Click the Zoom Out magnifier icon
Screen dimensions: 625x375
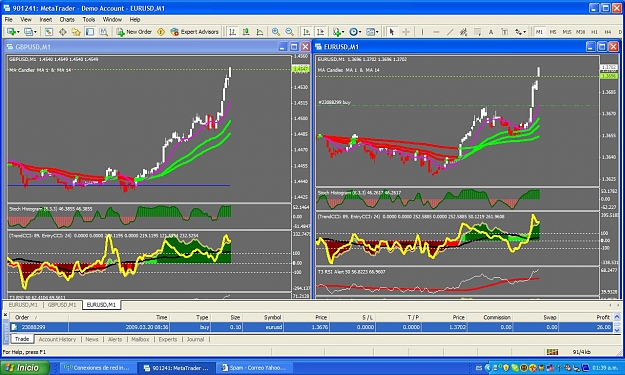[289, 32]
